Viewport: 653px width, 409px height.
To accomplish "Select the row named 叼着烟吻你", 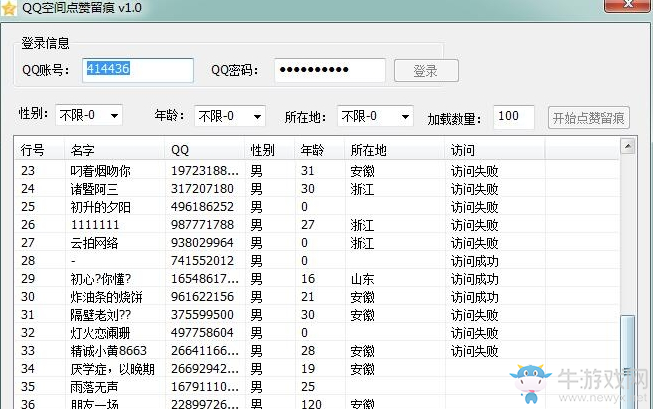I will [317, 171].
